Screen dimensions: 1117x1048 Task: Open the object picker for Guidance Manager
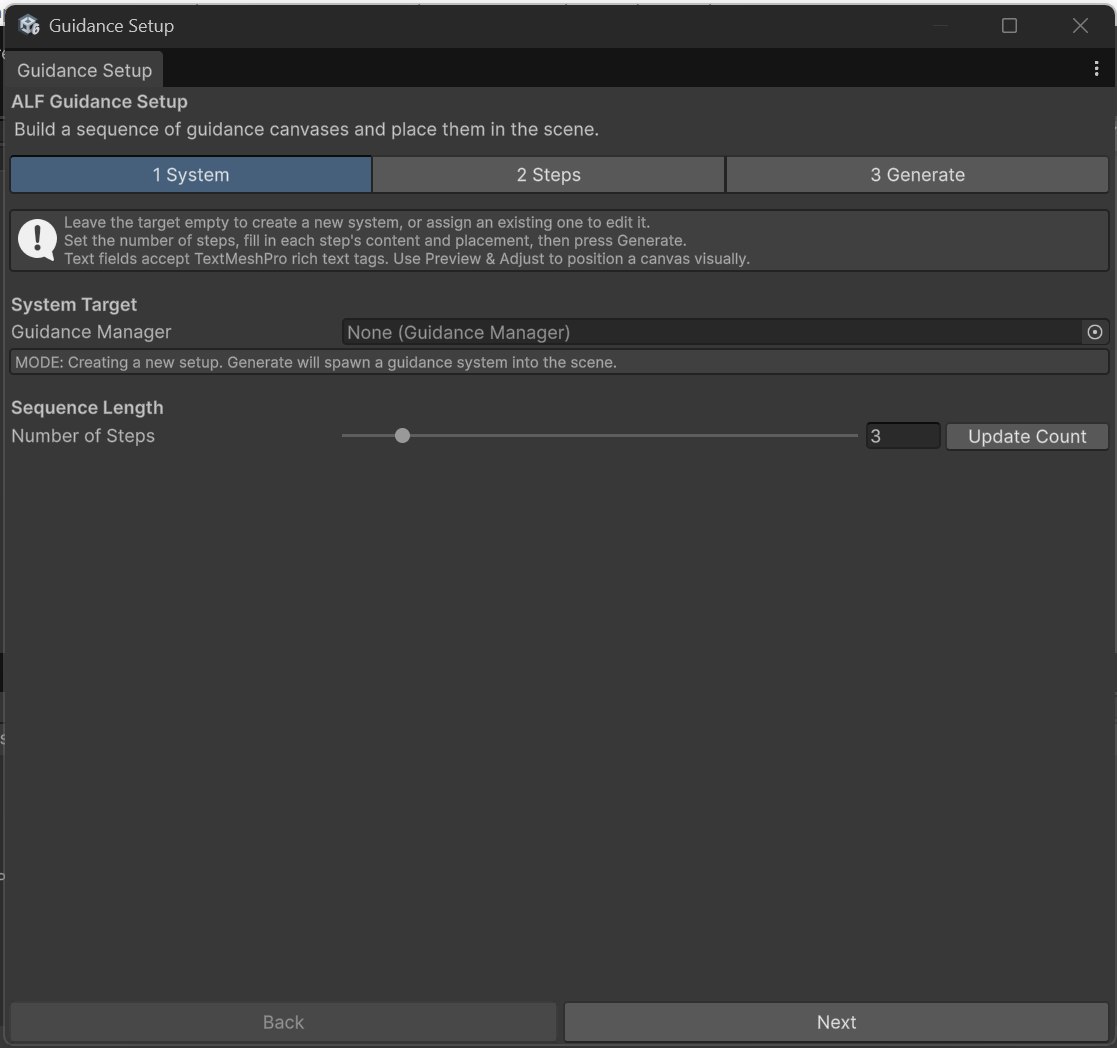(x=1095, y=332)
